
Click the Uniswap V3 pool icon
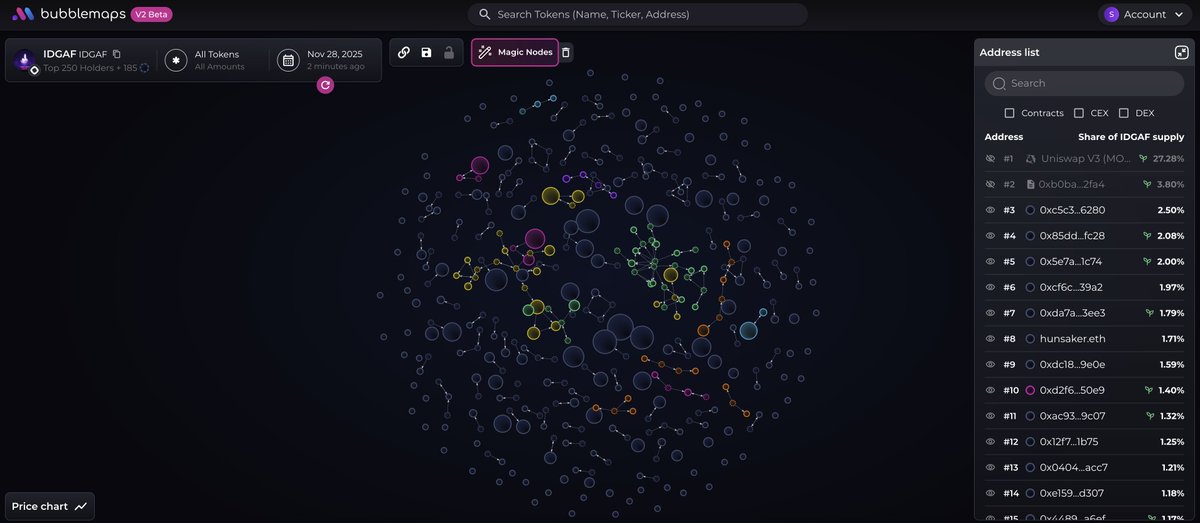tap(1030, 159)
